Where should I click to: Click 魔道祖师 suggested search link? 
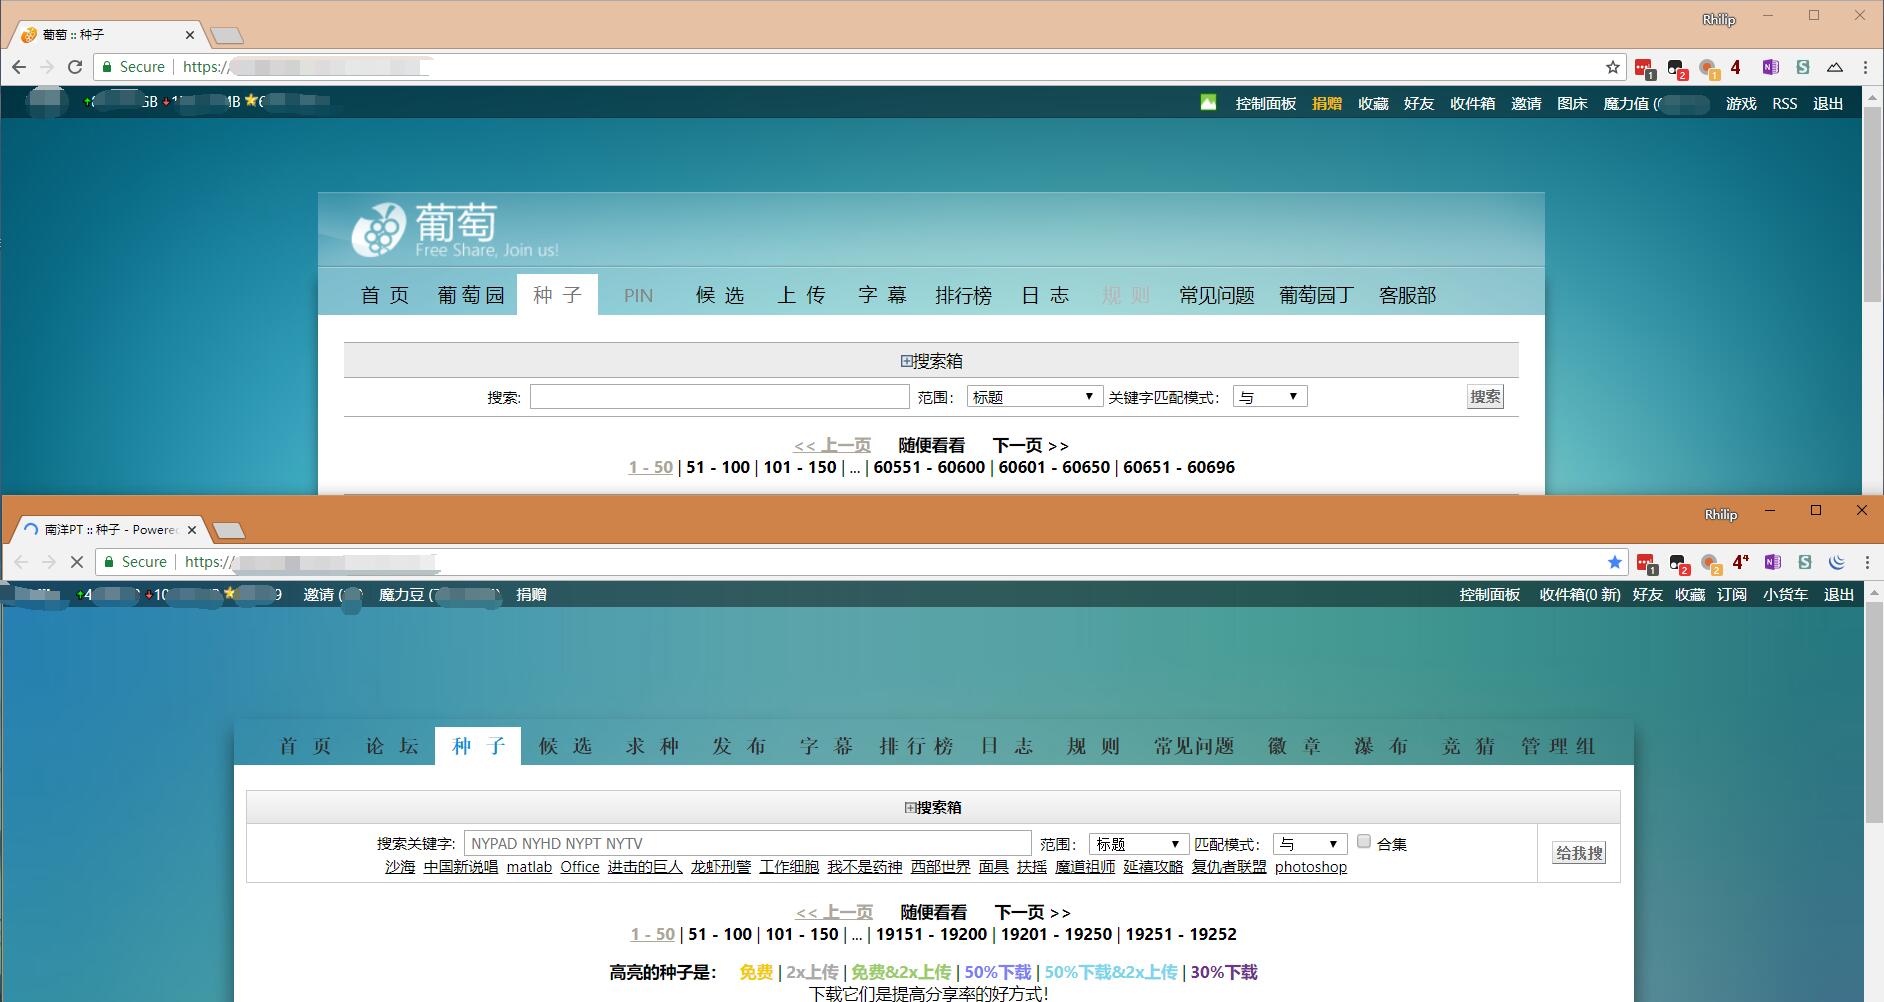(x=1085, y=867)
